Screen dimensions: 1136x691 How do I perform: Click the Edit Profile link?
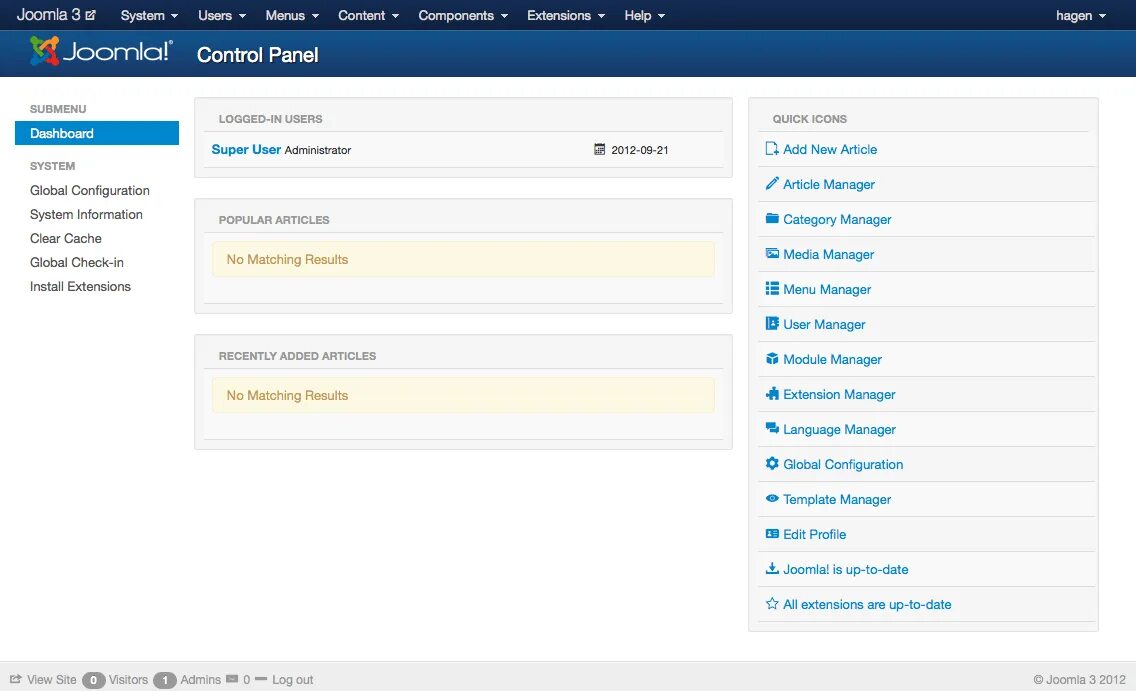[814, 534]
